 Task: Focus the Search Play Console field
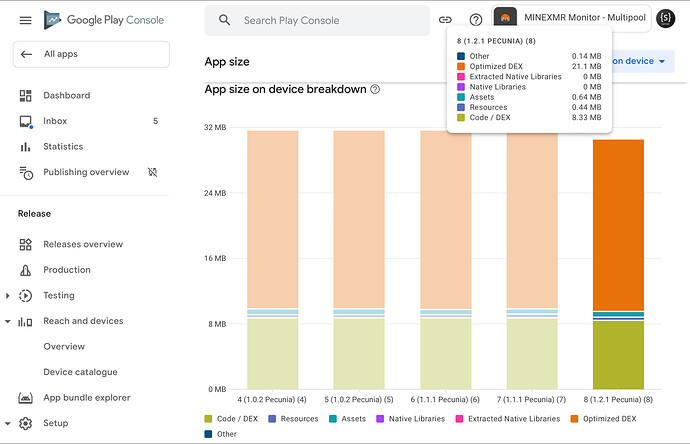[317, 20]
